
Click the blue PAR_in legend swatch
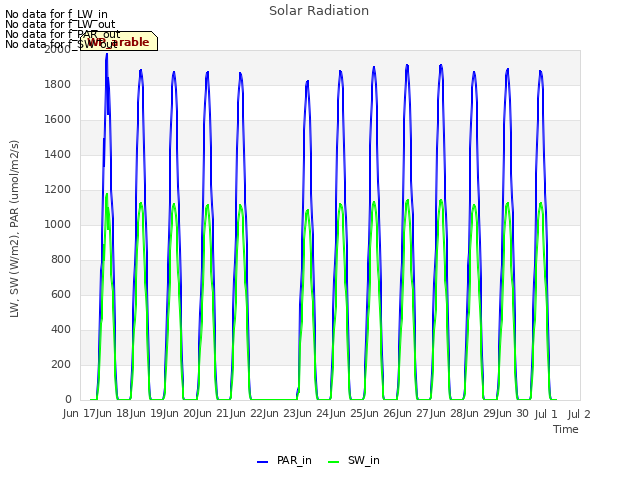pos(262,462)
